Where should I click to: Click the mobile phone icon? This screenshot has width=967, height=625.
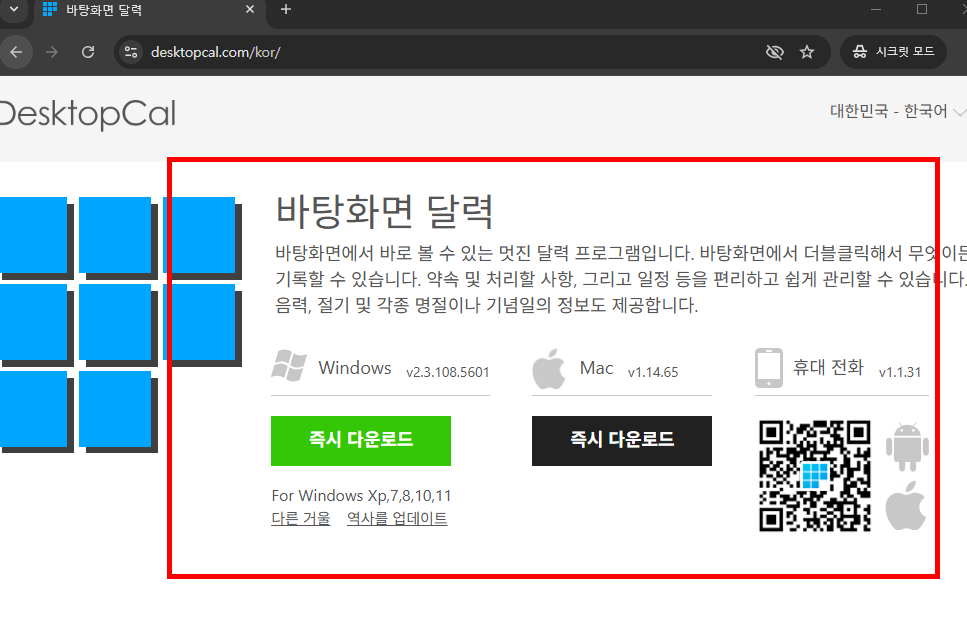(769, 368)
